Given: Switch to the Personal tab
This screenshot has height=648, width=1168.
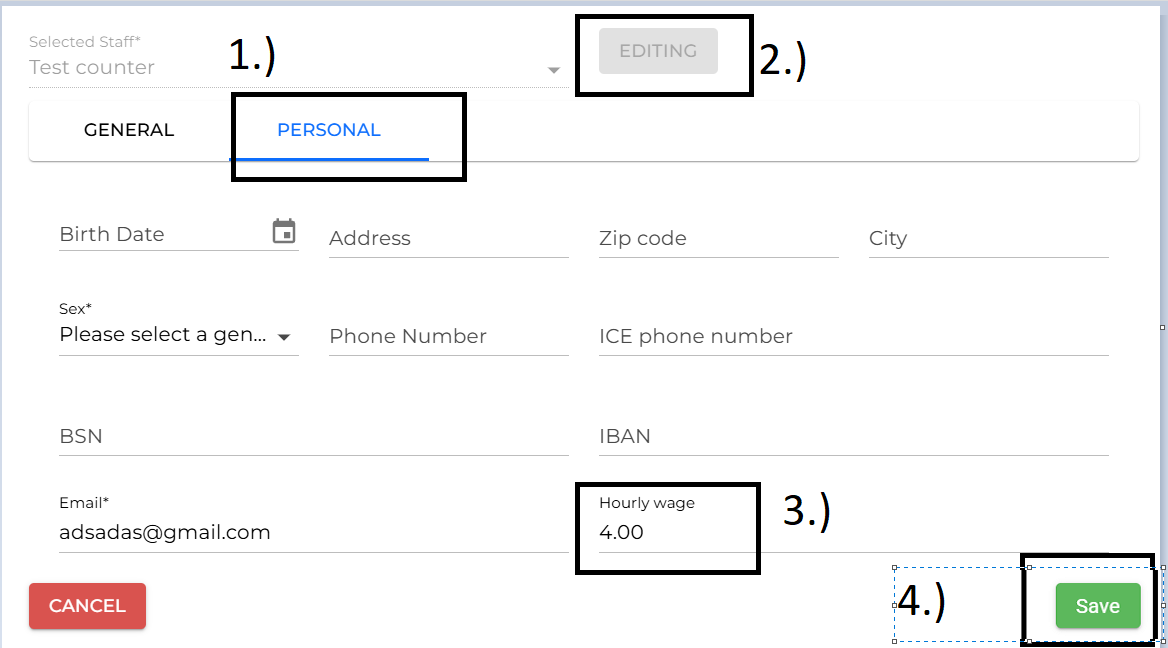Looking at the screenshot, I should (x=329, y=130).
